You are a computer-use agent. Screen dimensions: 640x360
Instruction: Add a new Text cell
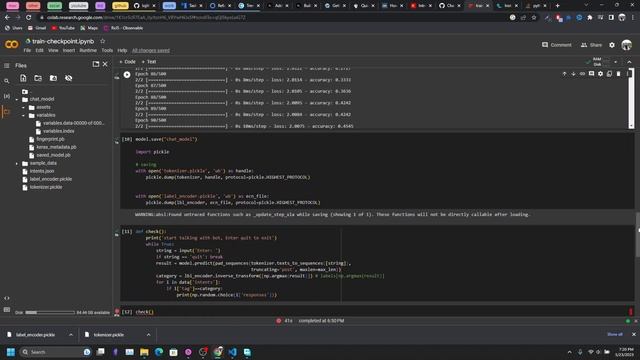tap(149, 62)
